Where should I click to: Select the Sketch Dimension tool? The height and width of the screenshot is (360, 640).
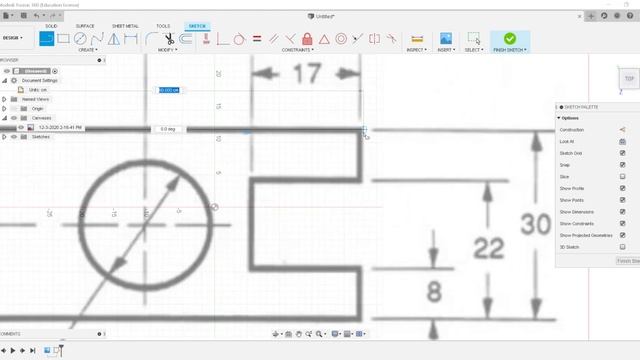131,39
